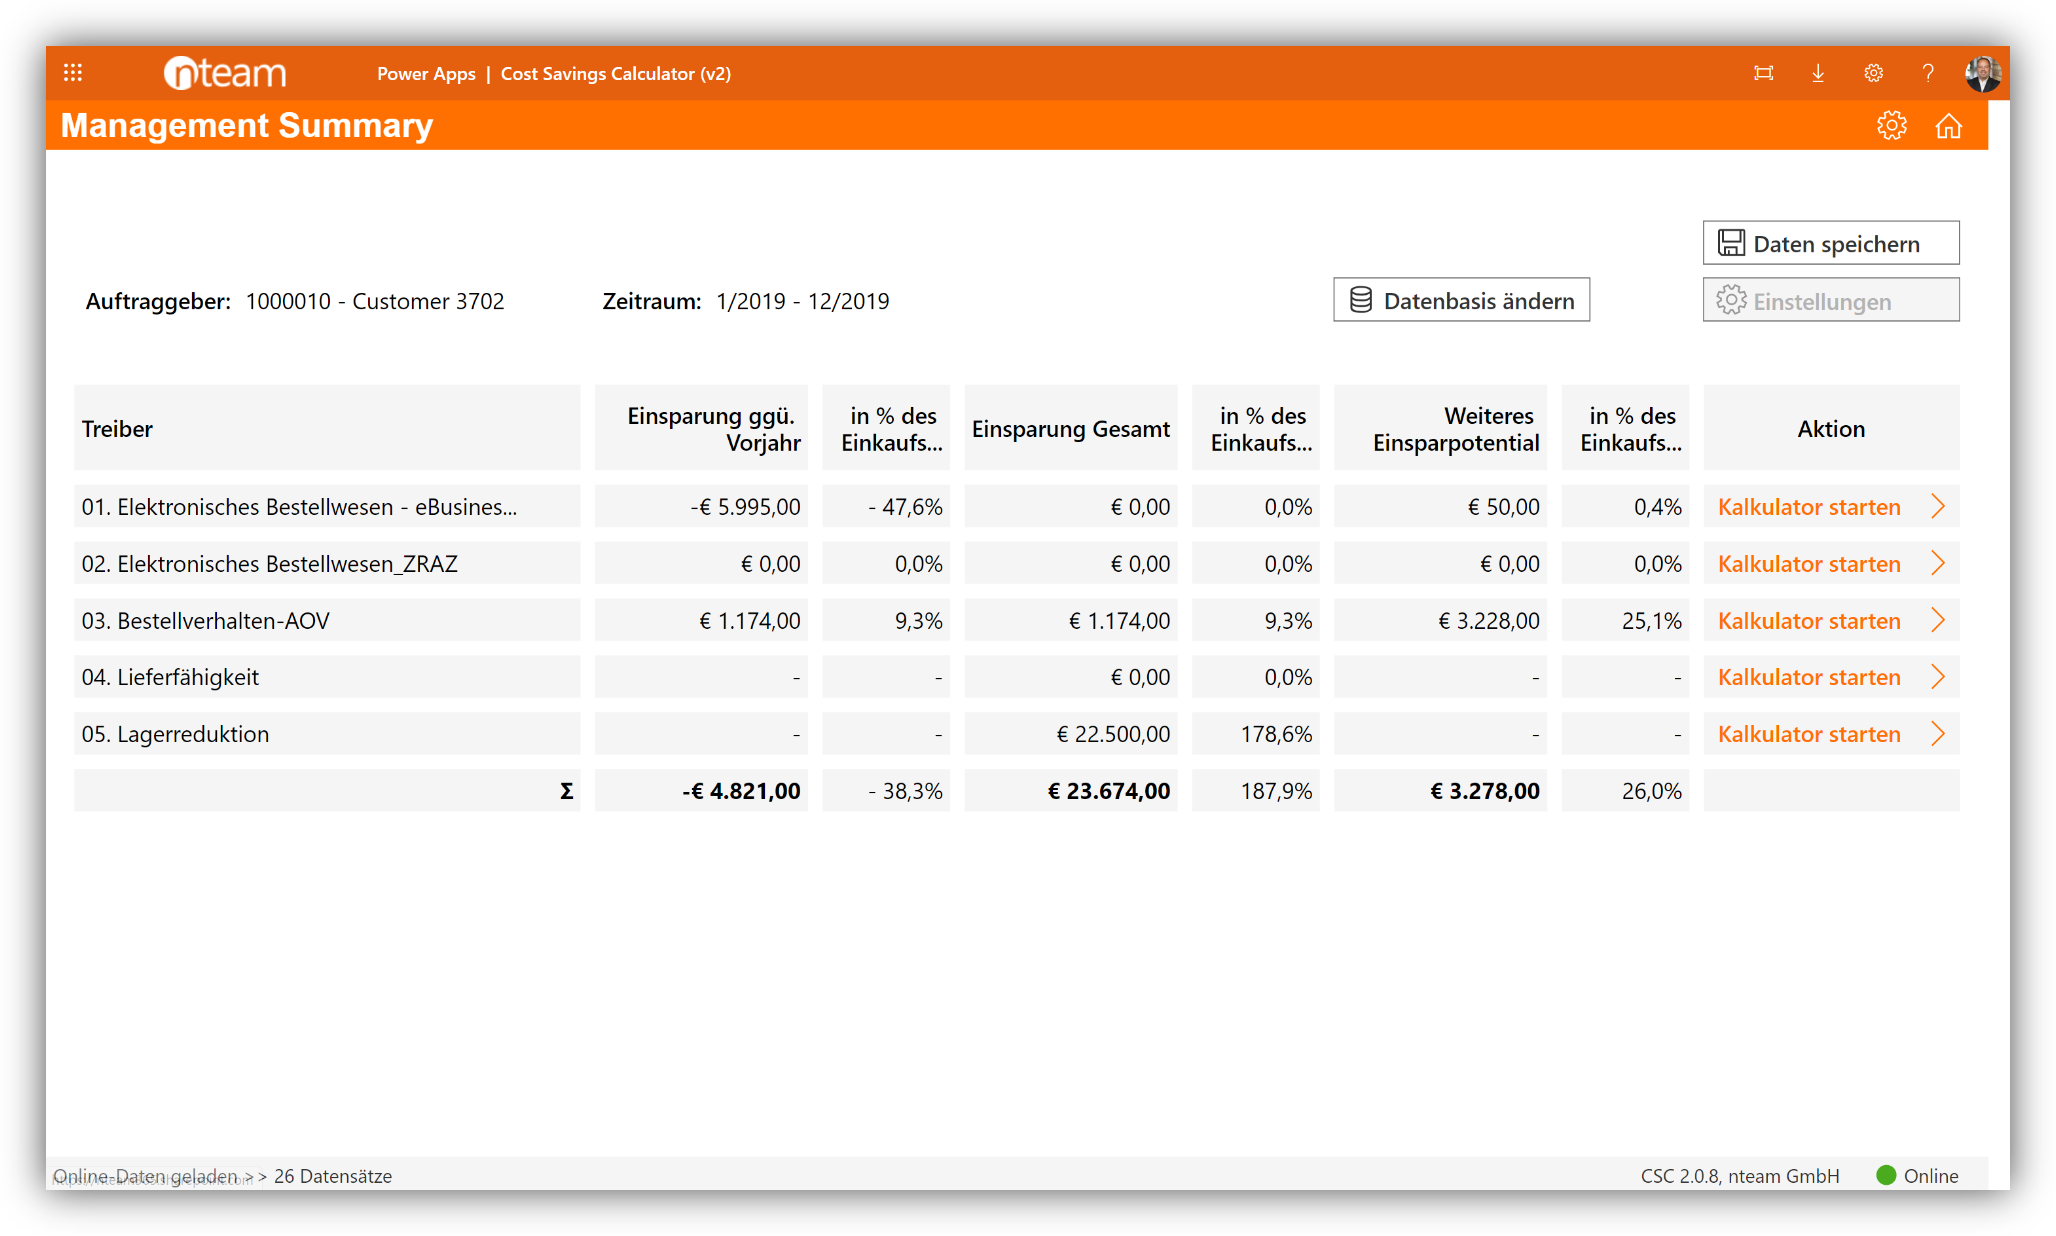The image size is (2056, 1236).
Task: Click 'Cost Savings Calculator (v2)' app title
Action: pos(616,73)
